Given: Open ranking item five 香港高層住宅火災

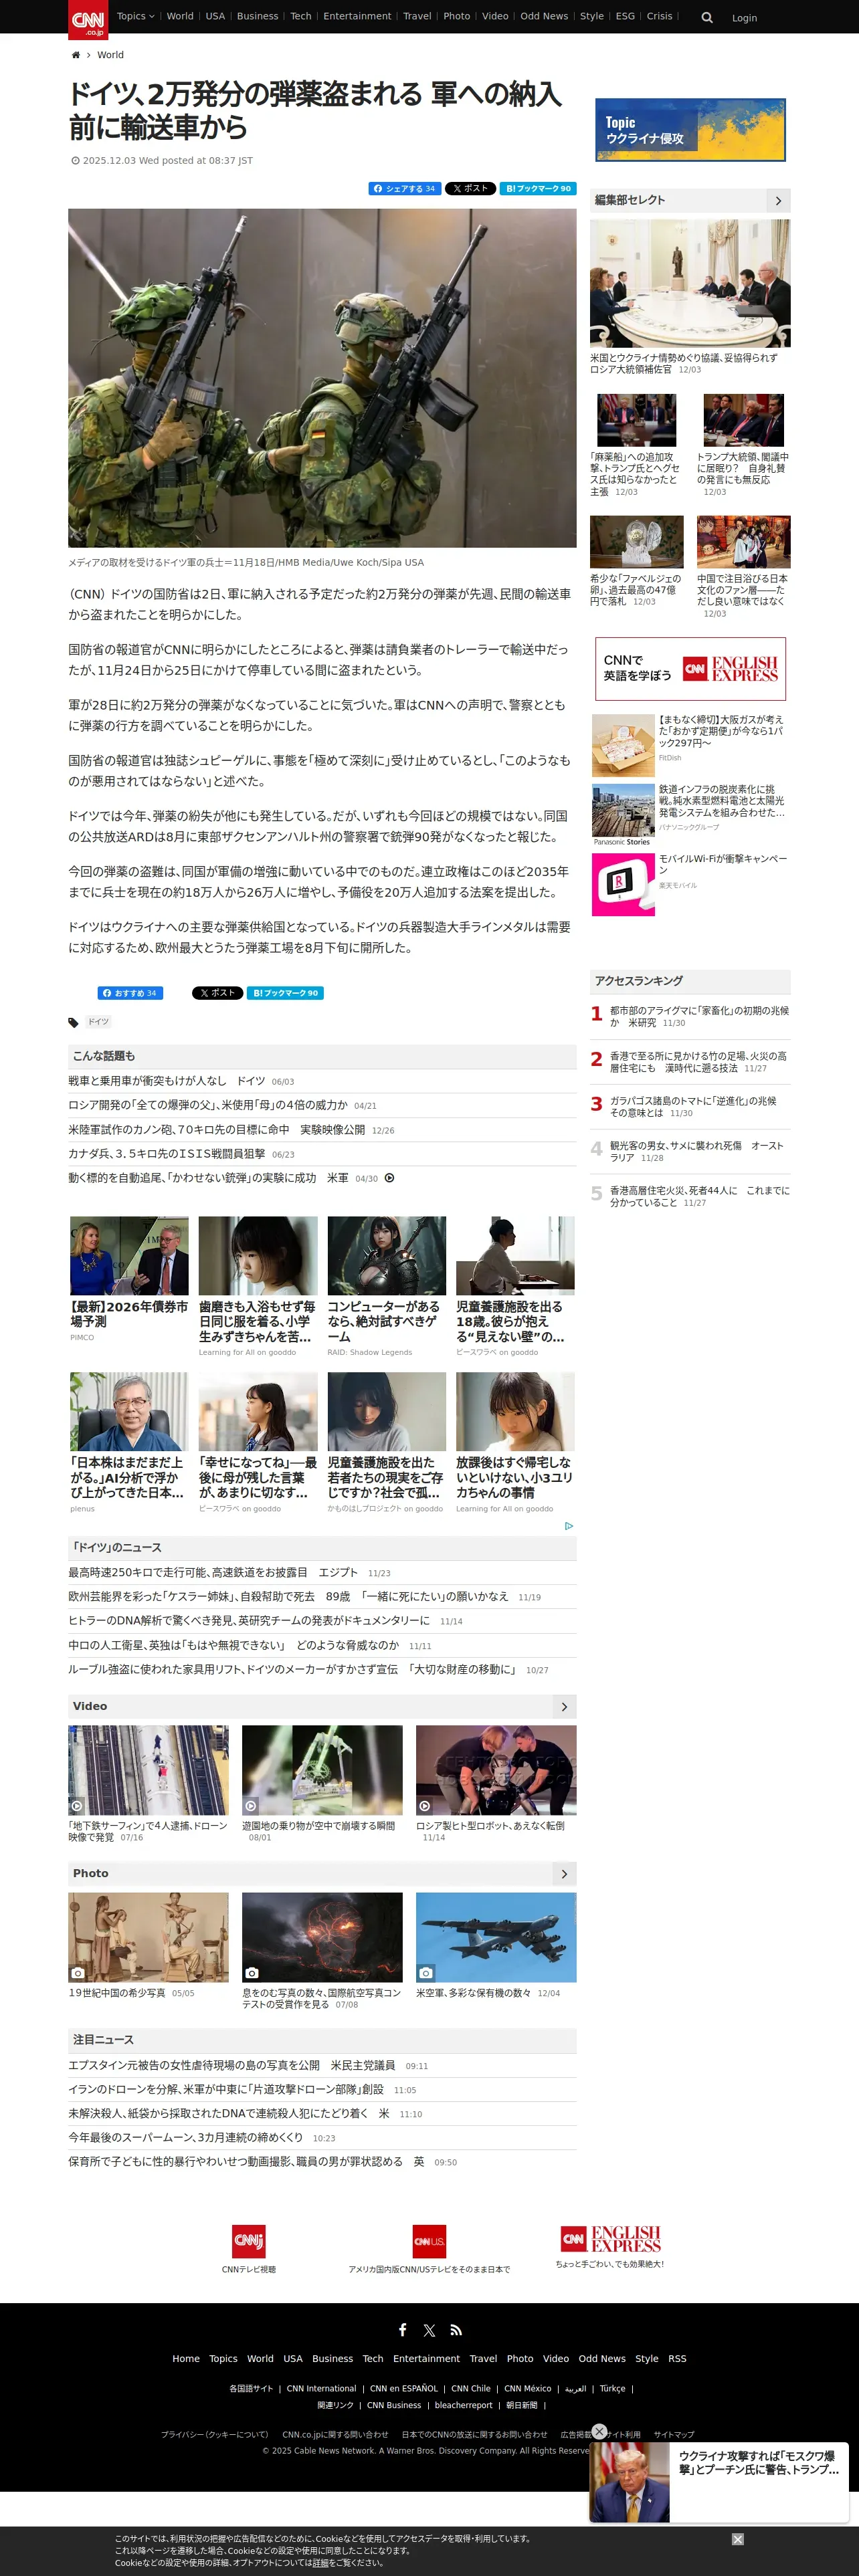Looking at the screenshot, I should pos(699,1197).
